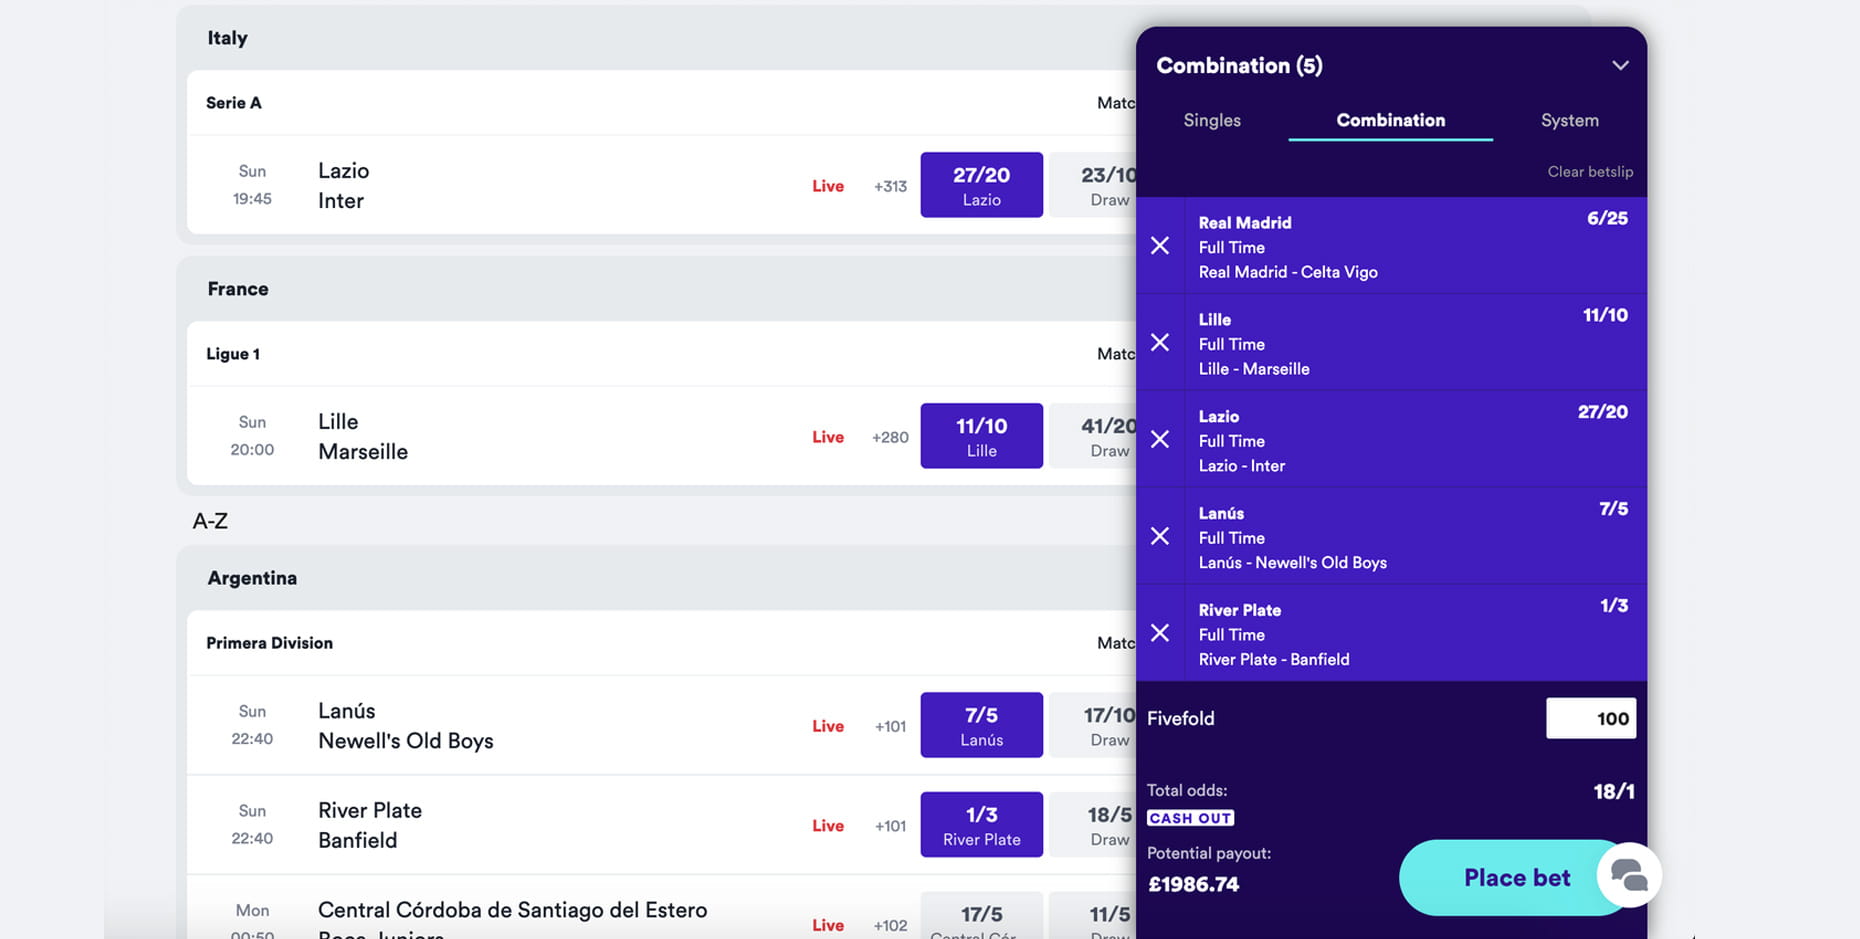The height and width of the screenshot is (939, 1860).
Task: Switch to the System tab
Action: click(x=1569, y=120)
